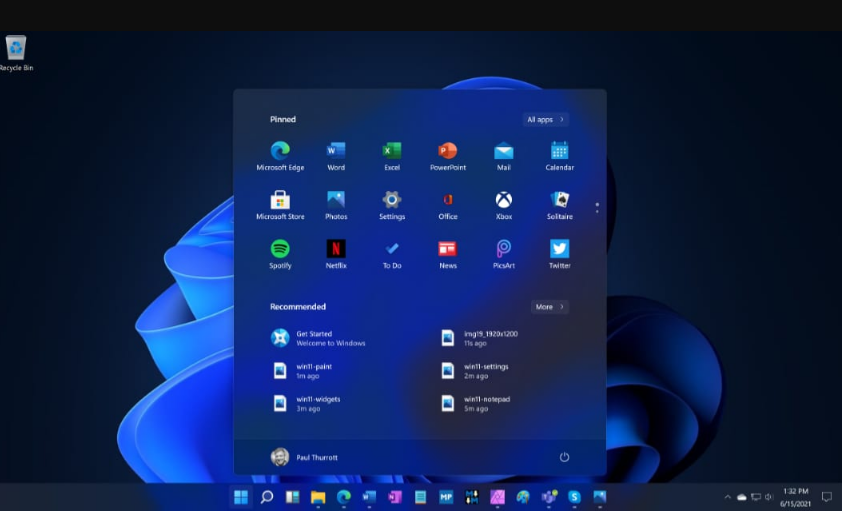The height and width of the screenshot is (511, 842).
Task: Expand the hidden system tray icons chevron
Action: pos(728,497)
